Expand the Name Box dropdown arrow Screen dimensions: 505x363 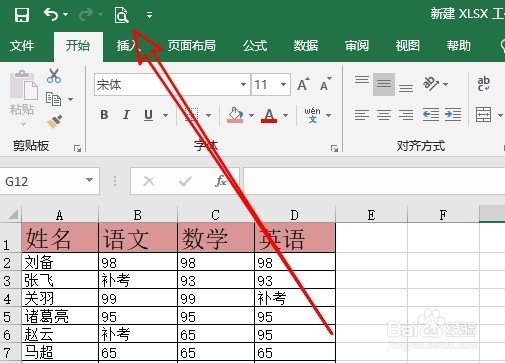[89, 180]
